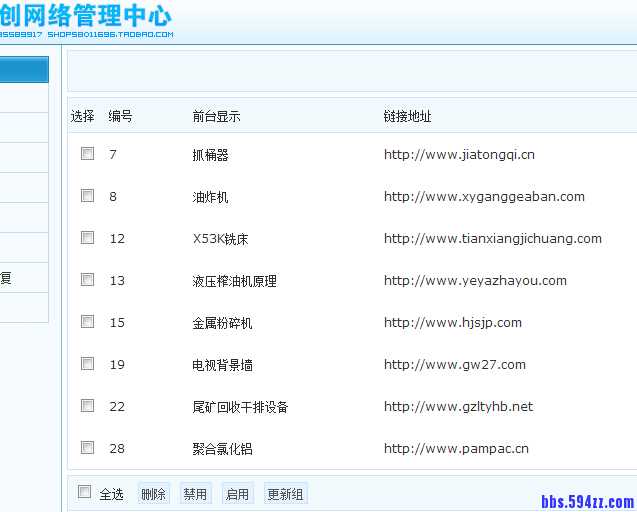Click the 删除 delete button
Image resolution: width=637 pixels, height=512 pixels.
tap(153, 494)
